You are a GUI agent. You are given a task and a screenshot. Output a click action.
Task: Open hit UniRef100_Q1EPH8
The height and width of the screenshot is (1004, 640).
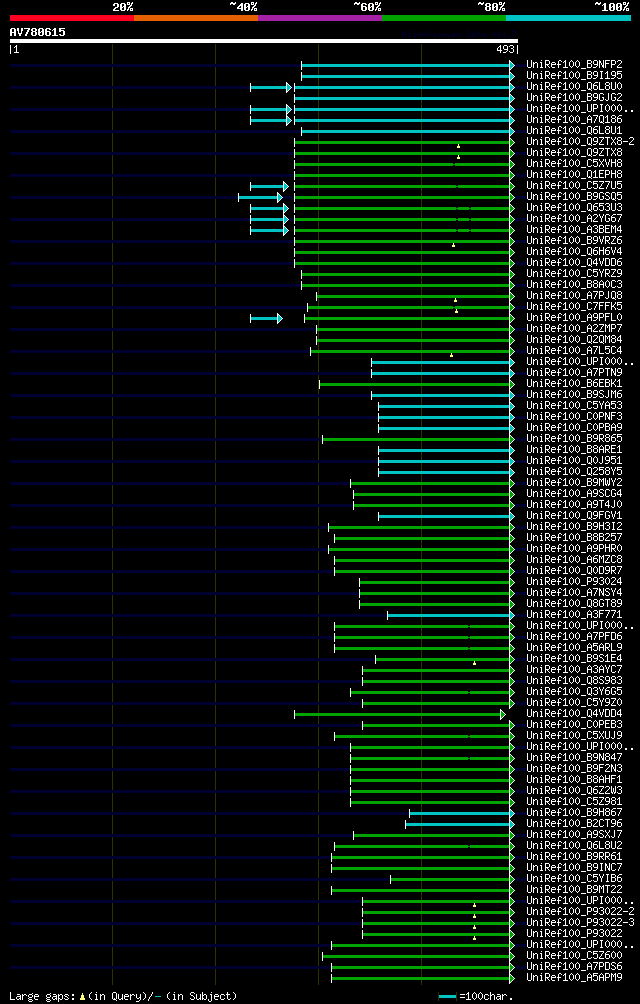(x=574, y=175)
